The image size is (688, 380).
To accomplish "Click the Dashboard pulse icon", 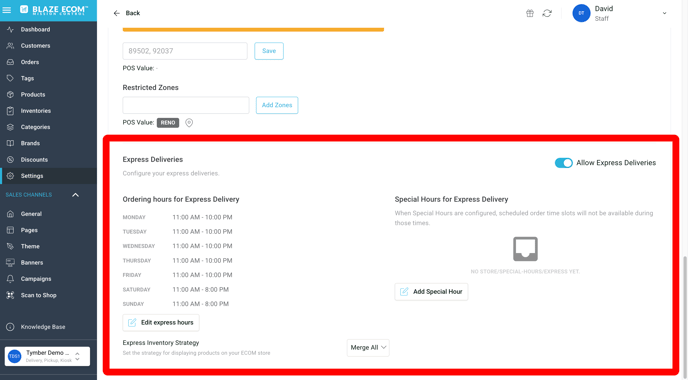I will [10, 29].
